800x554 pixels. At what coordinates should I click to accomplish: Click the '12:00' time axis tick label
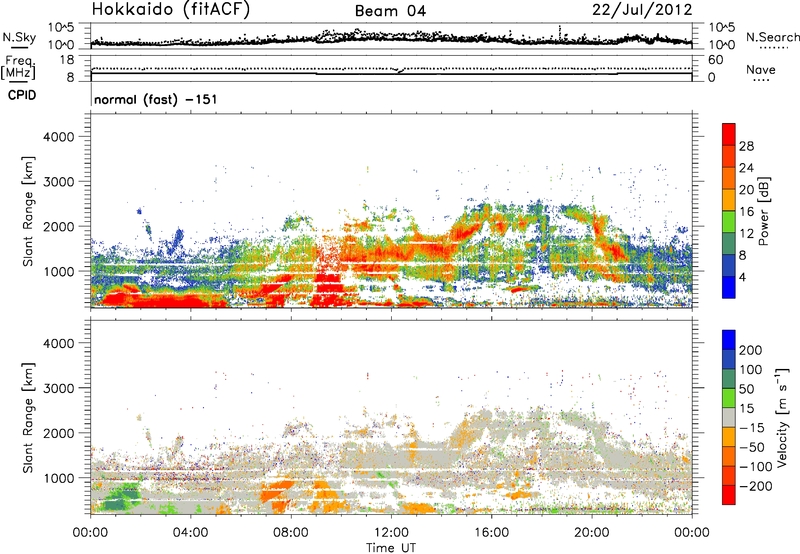[391, 533]
